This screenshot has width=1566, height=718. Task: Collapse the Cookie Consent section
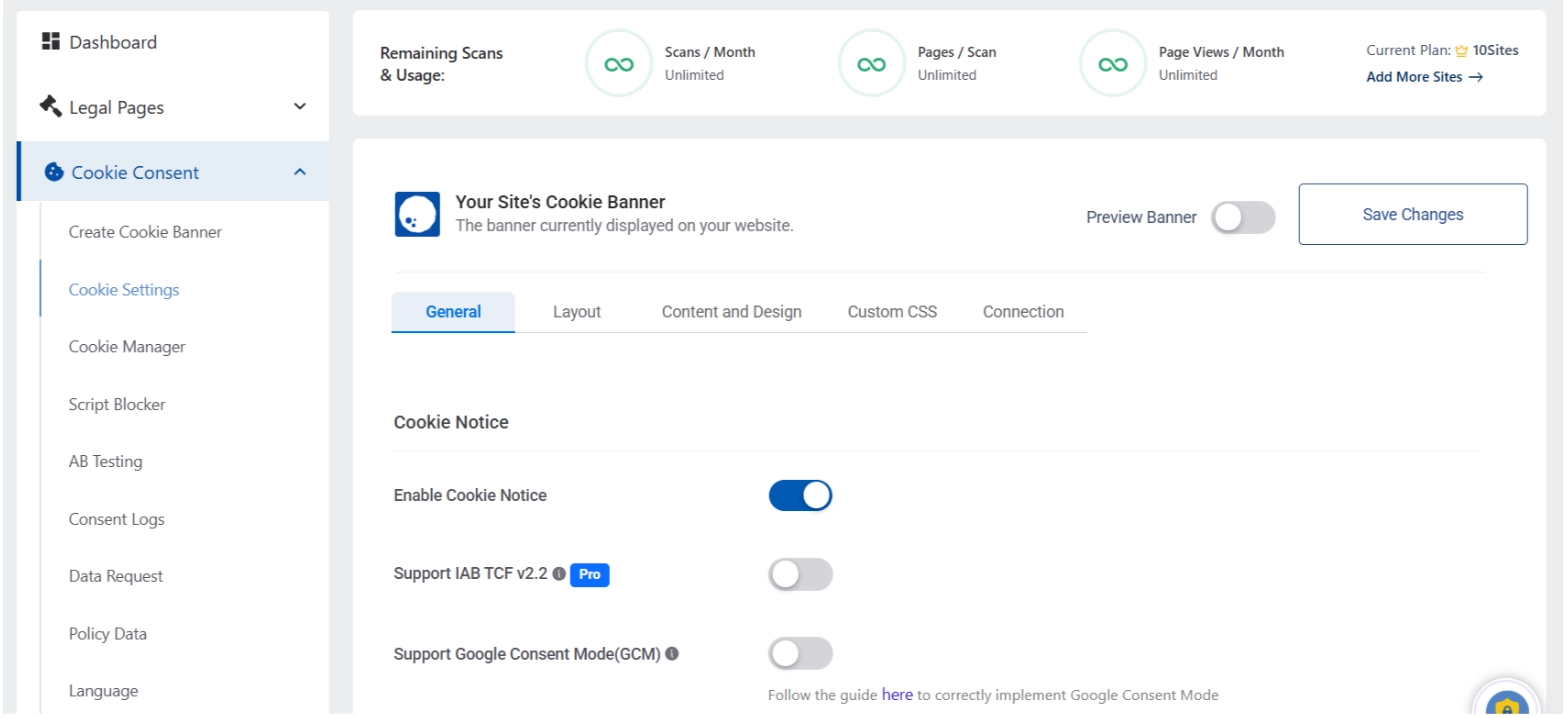(x=299, y=171)
